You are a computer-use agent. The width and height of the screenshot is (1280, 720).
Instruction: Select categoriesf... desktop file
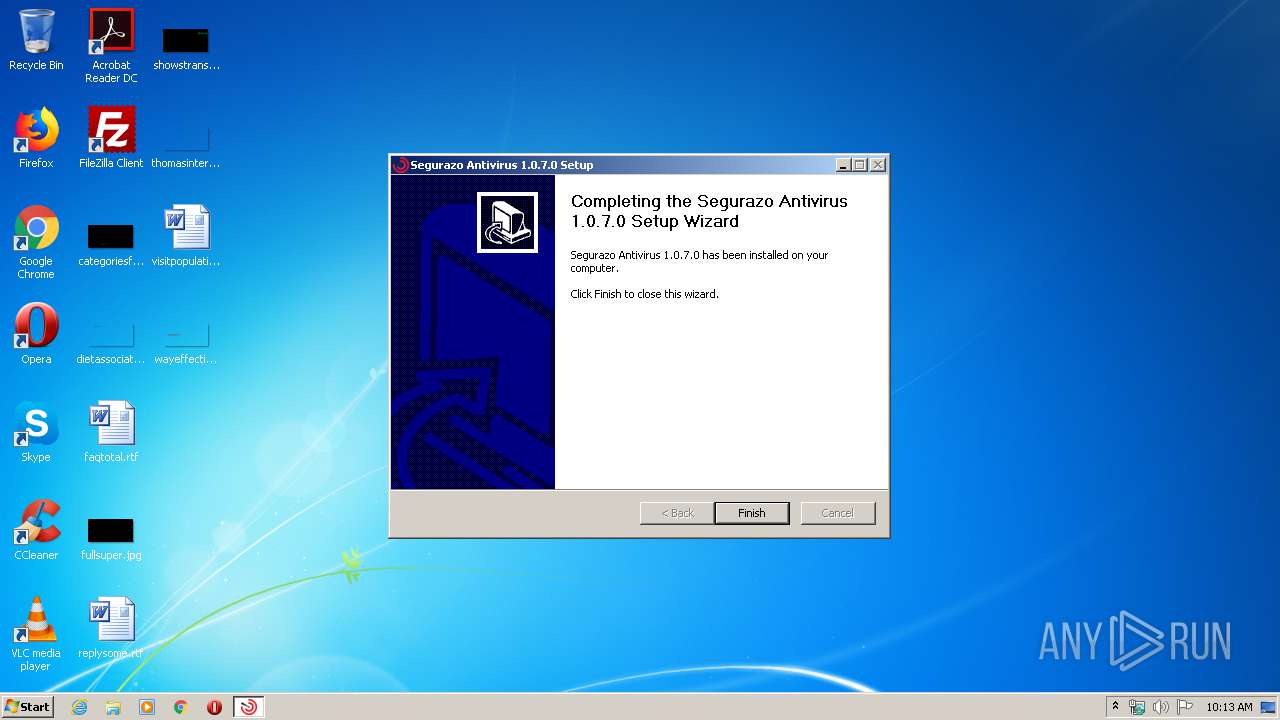coord(111,244)
